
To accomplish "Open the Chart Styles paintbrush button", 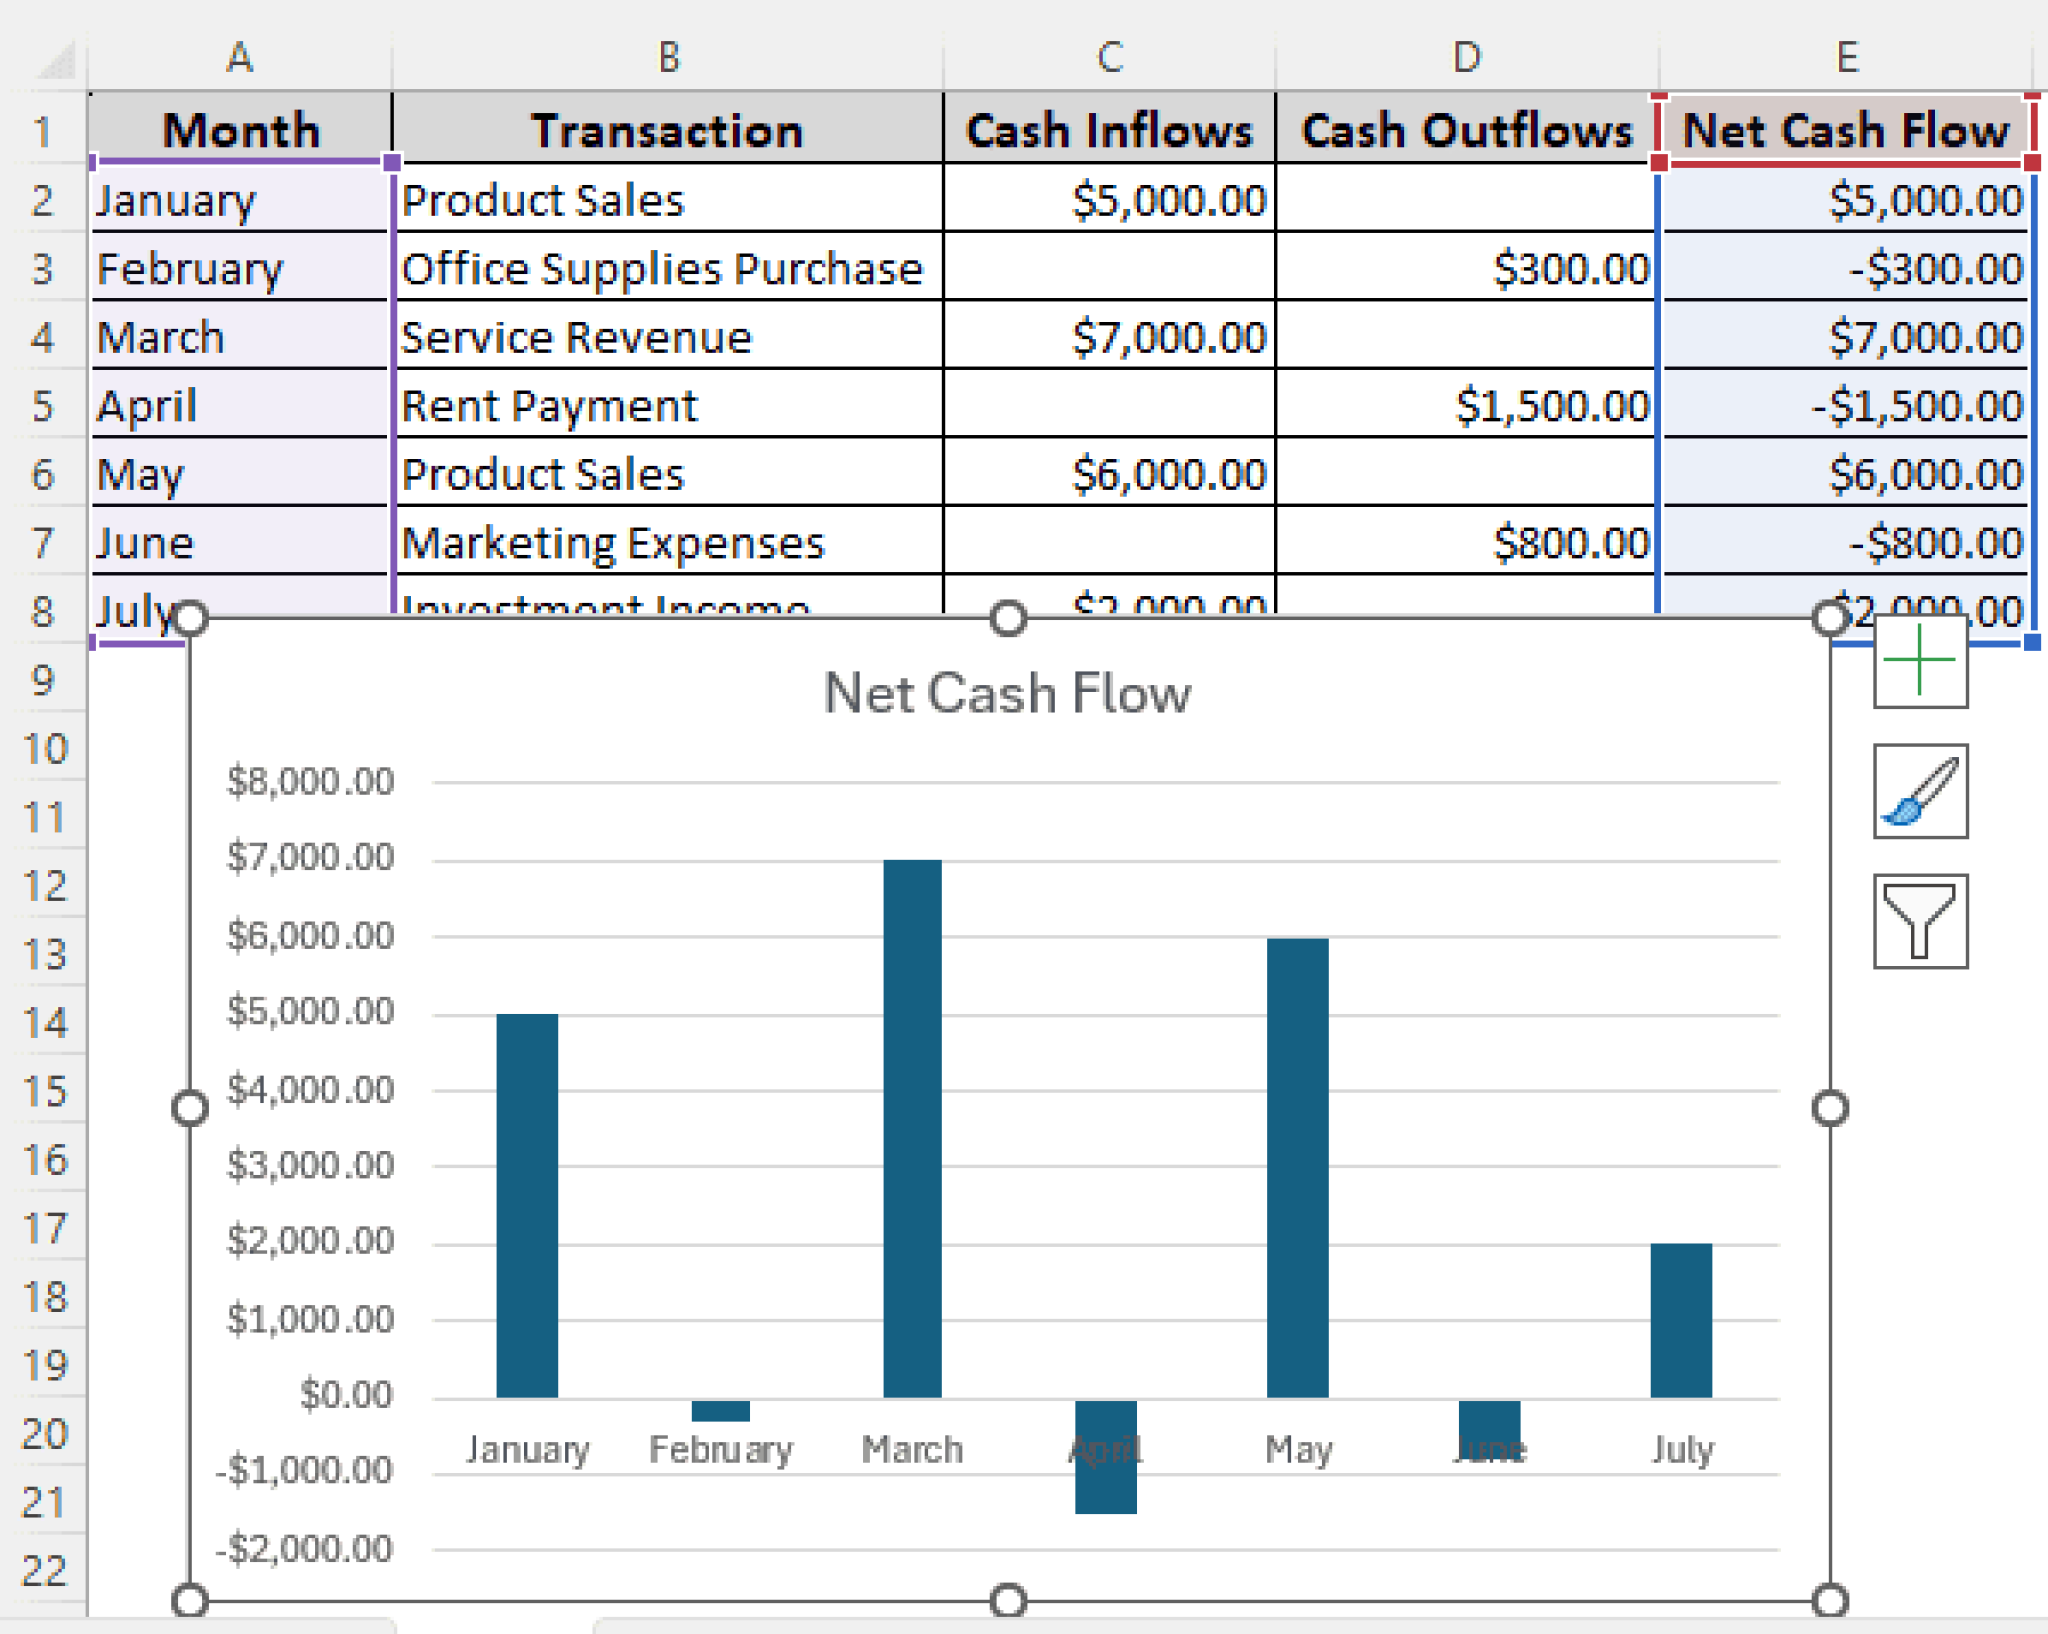I will 1920,791.
